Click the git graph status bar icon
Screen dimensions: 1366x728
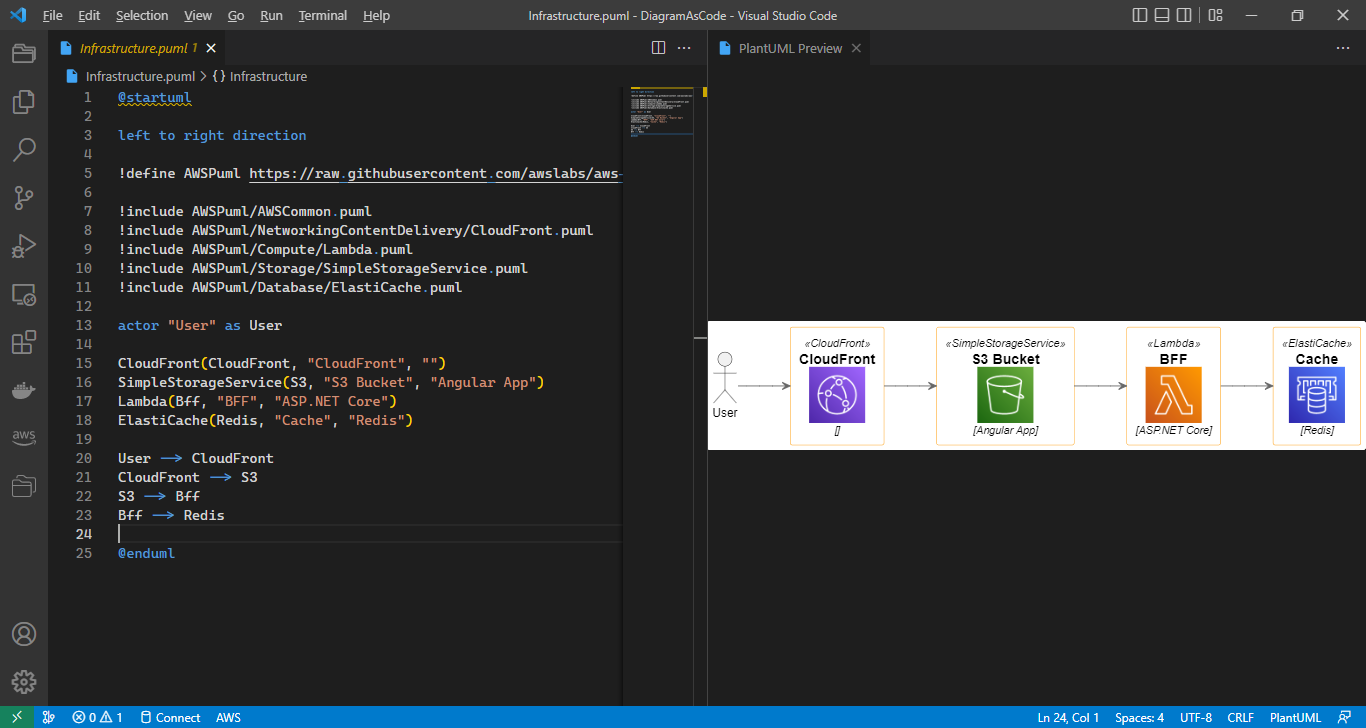[x=49, y=718]
